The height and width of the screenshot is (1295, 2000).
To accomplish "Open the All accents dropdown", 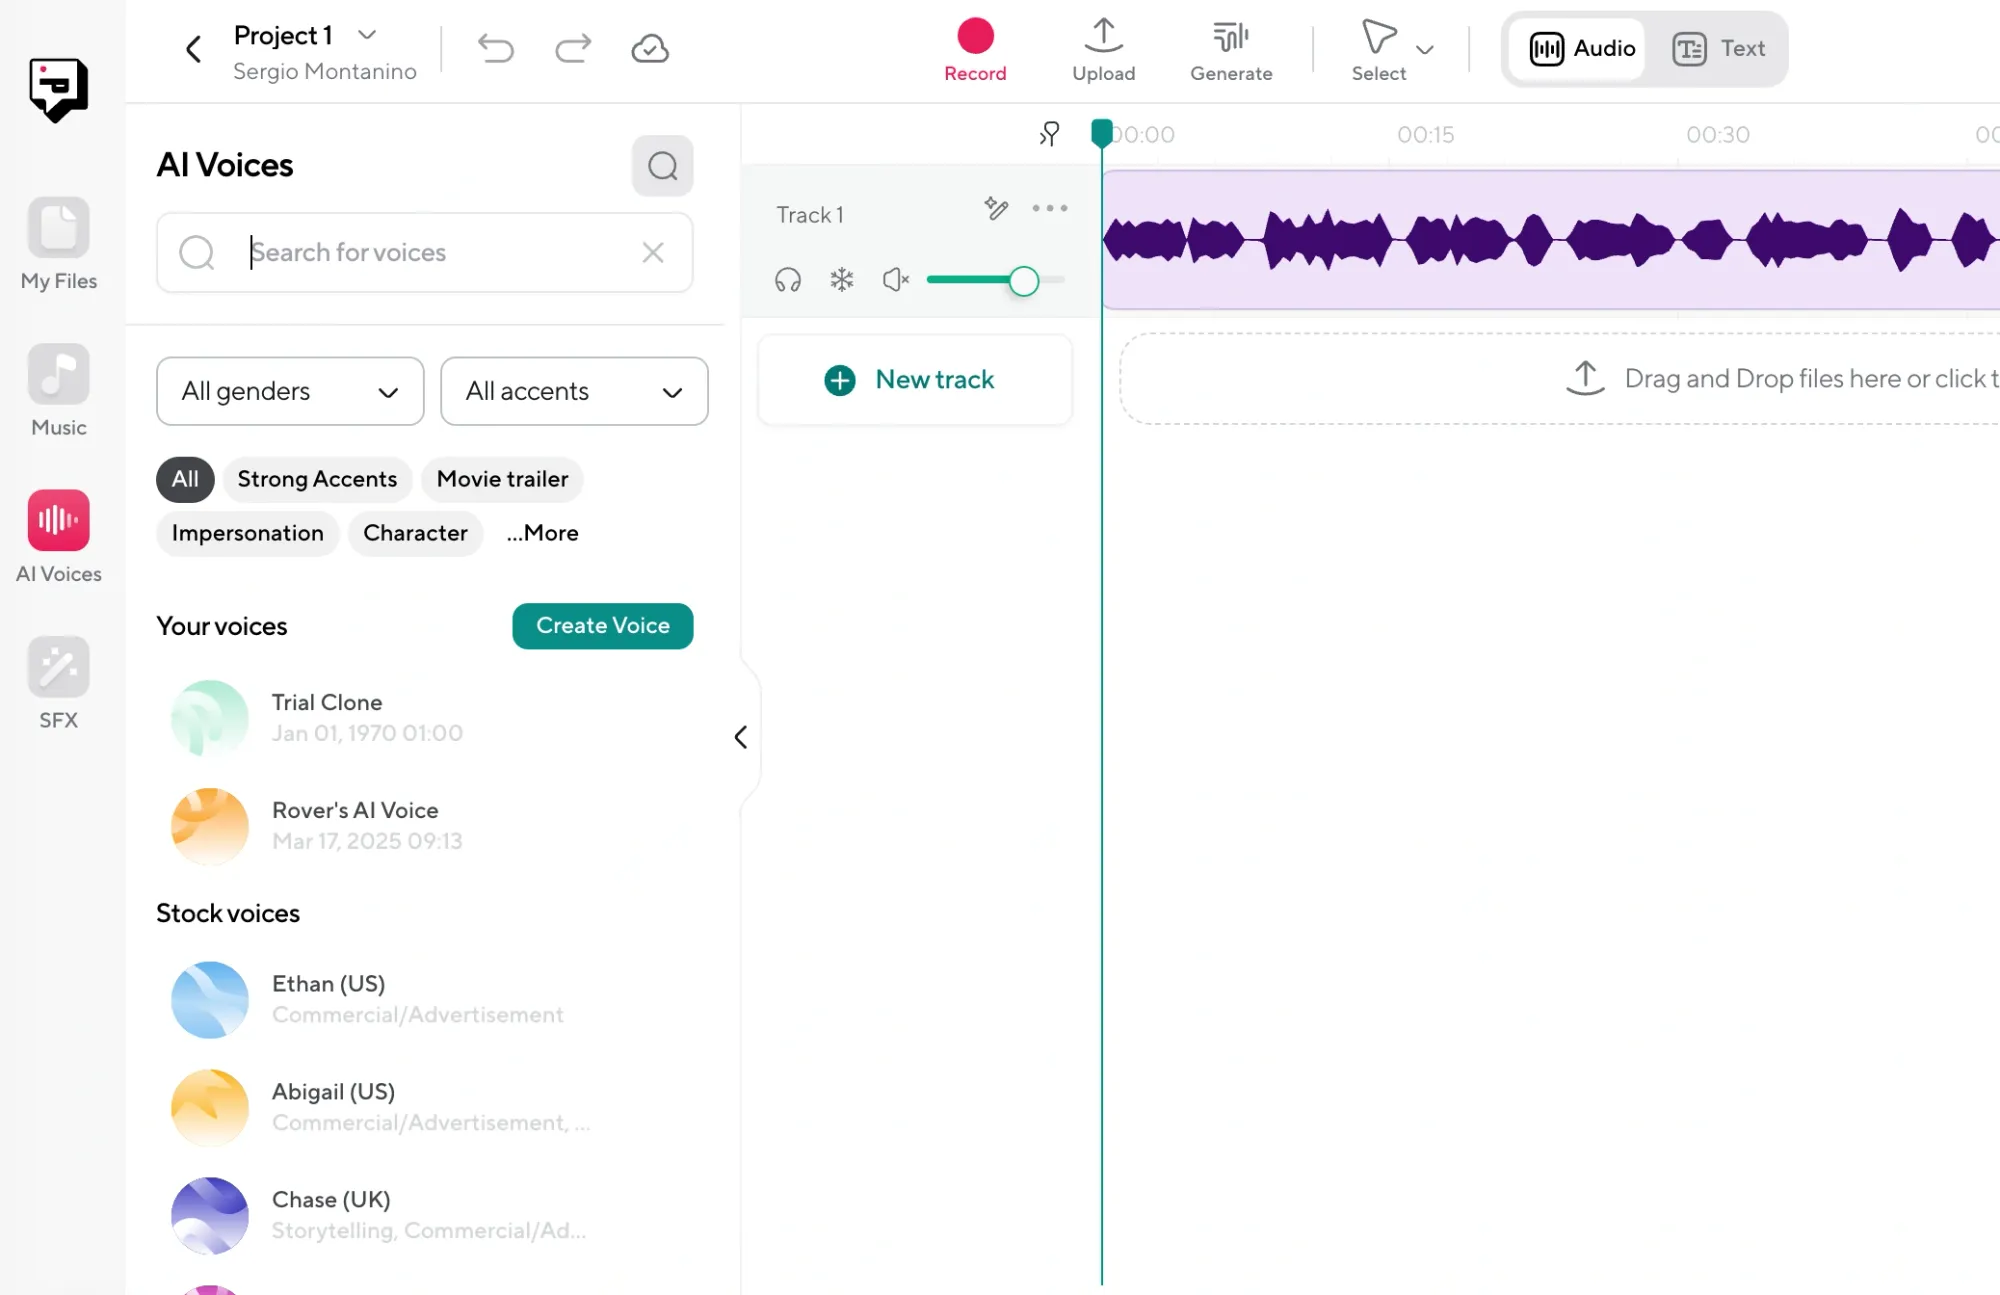I will [573, 391].
